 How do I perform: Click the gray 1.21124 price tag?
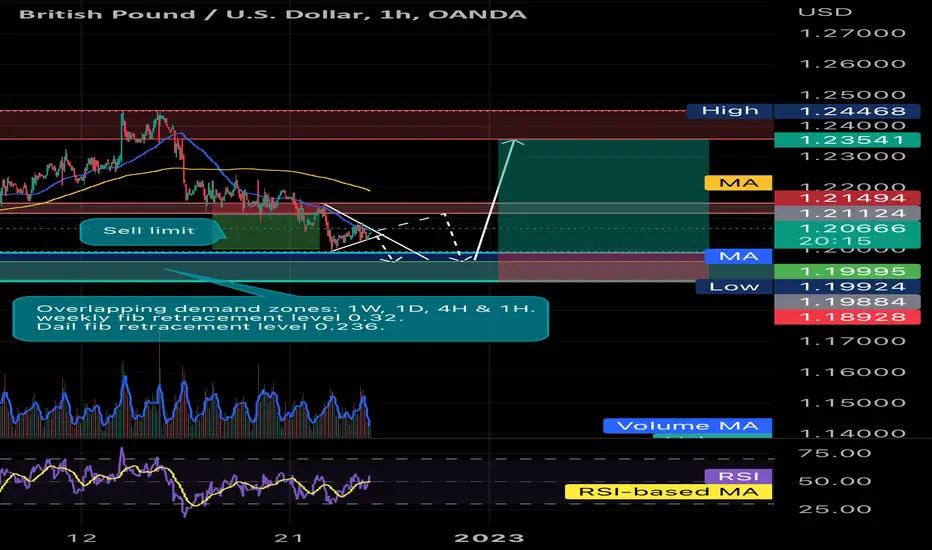[x=848, y=213]
